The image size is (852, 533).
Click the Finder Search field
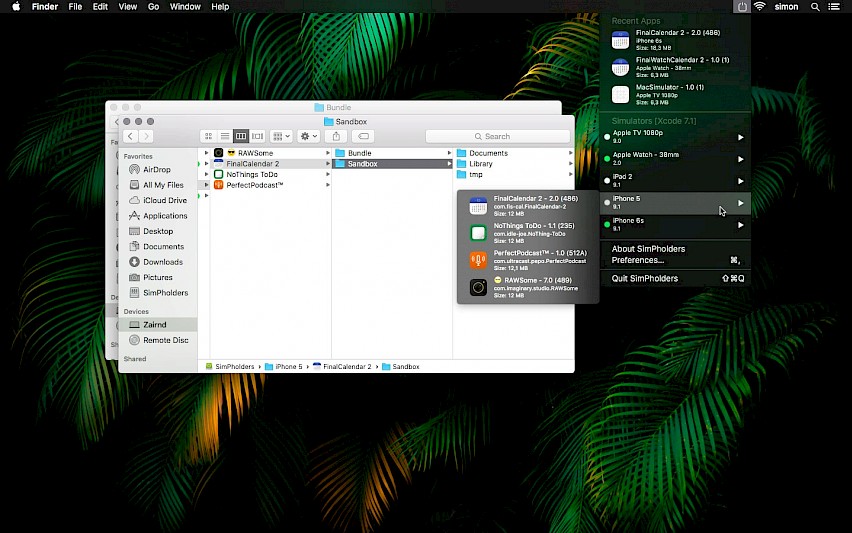(x=498, y=136)
